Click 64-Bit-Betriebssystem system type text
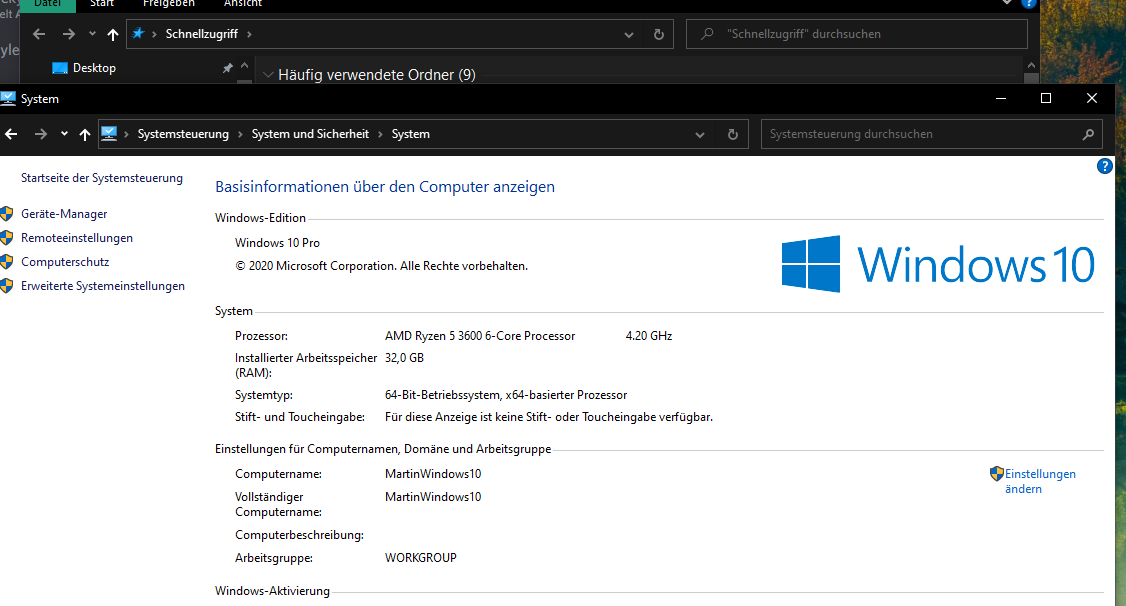Image resolution: width=1126 pixels, height=606 pixels. [x=506, y=395]
